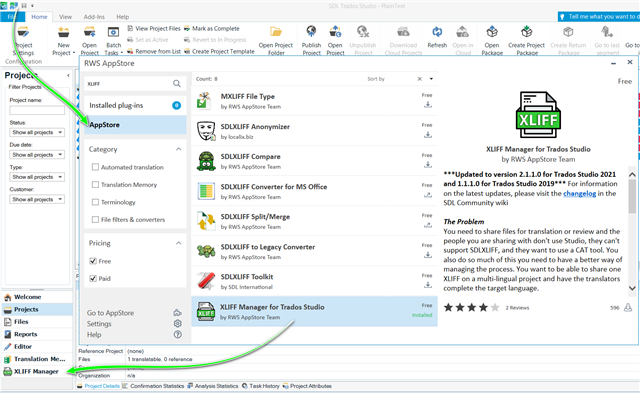Open the Settings gear in AppStore sidebar
The image size is (640, 393).
point(178,324)
